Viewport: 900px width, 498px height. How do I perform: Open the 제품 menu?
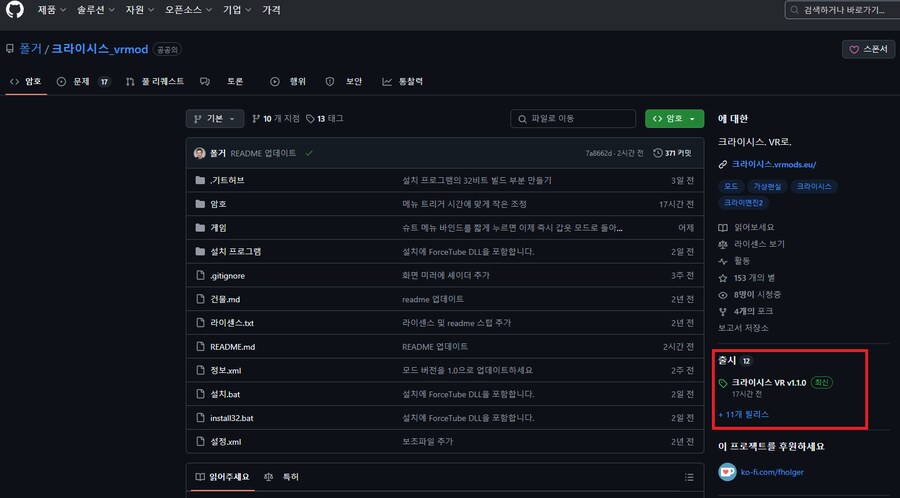pyautogui.click(x=52, y=10)
